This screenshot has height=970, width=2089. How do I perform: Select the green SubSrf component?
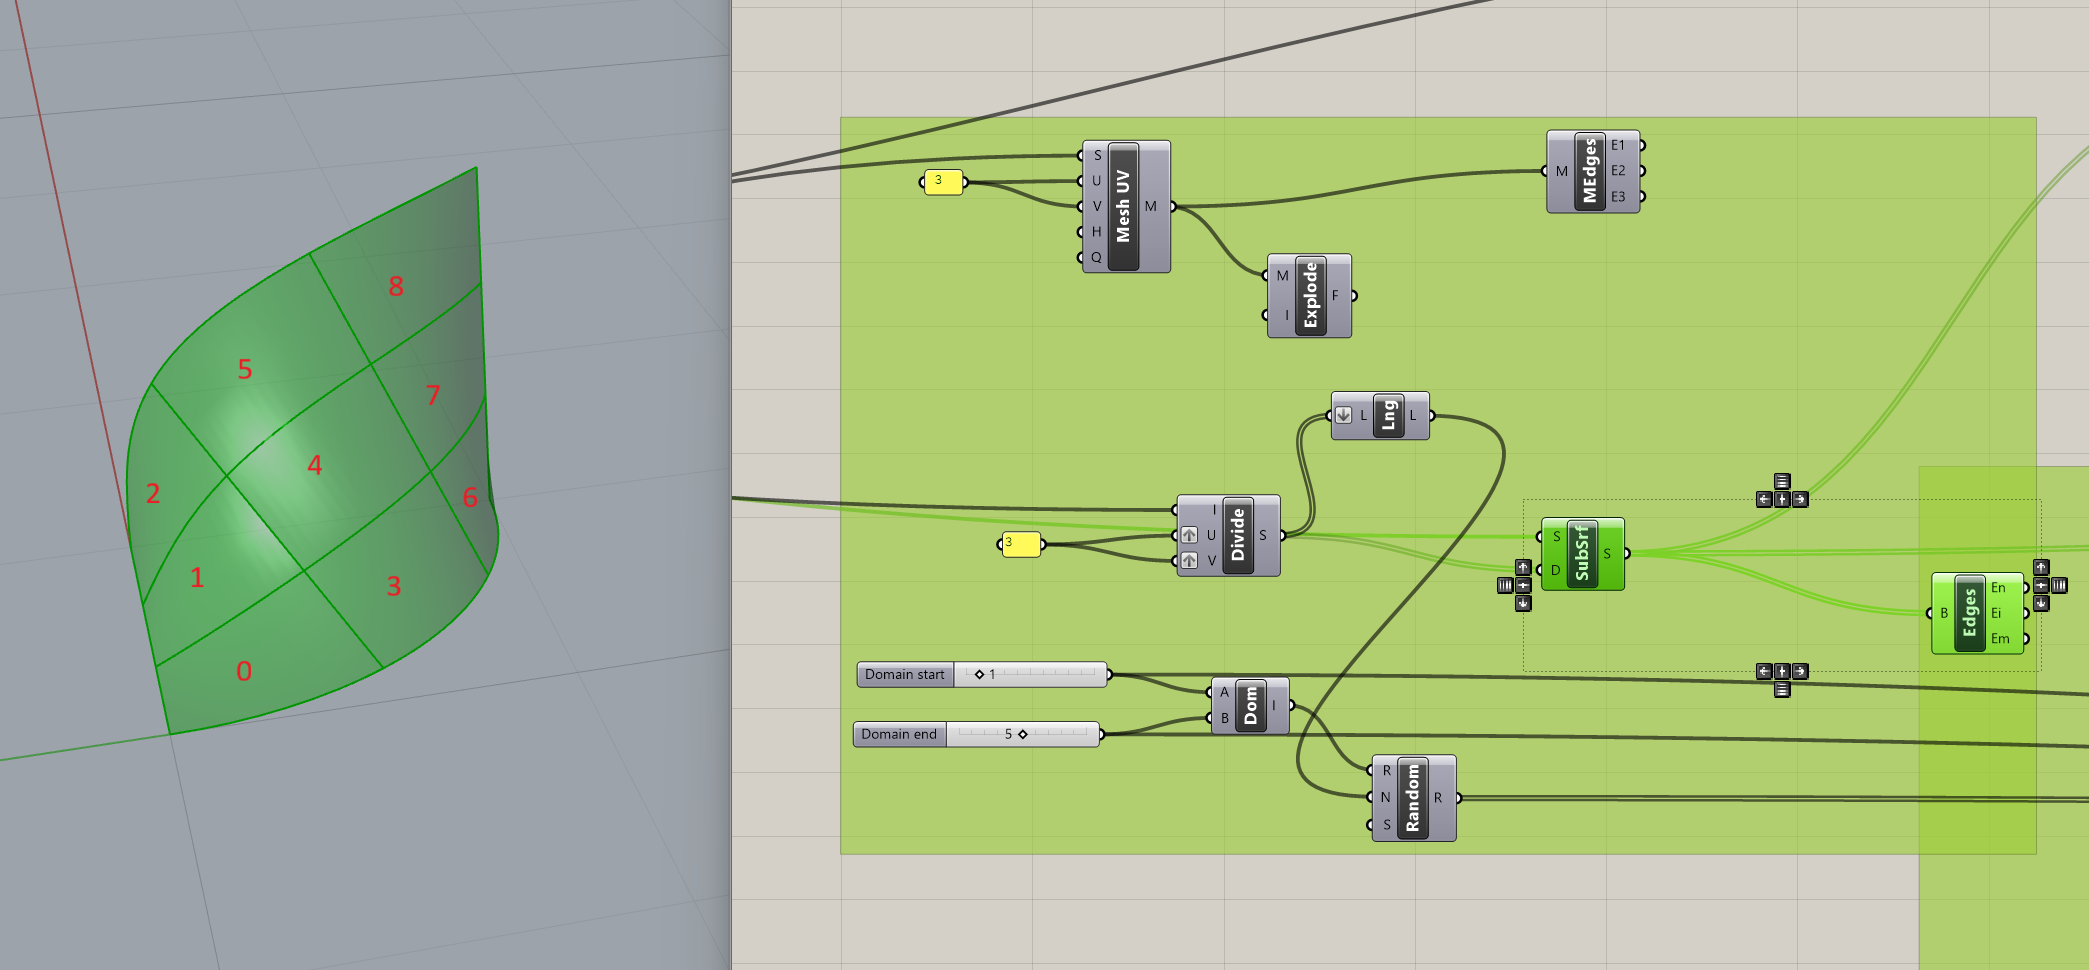(1582, 554)
